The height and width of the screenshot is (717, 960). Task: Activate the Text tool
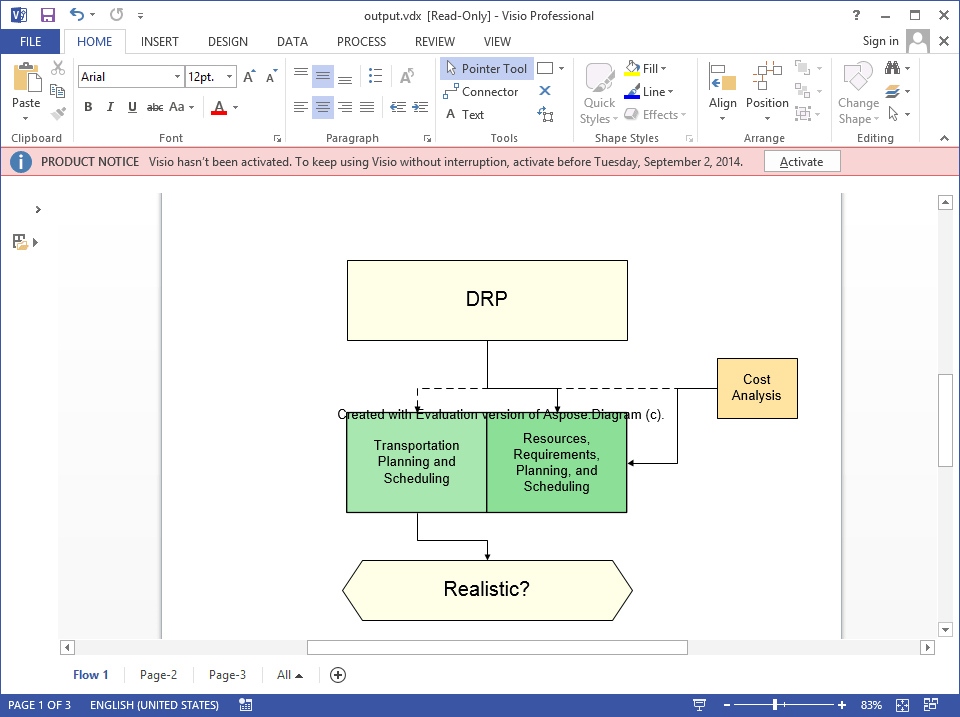[x=465, y=114]
